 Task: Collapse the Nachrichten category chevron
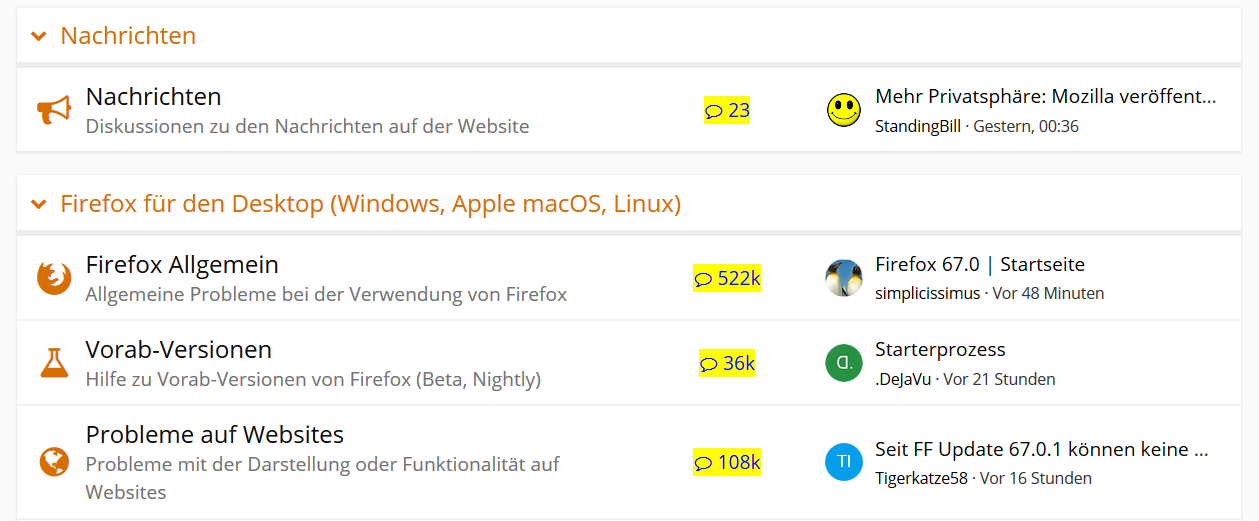tap(39, 37)
